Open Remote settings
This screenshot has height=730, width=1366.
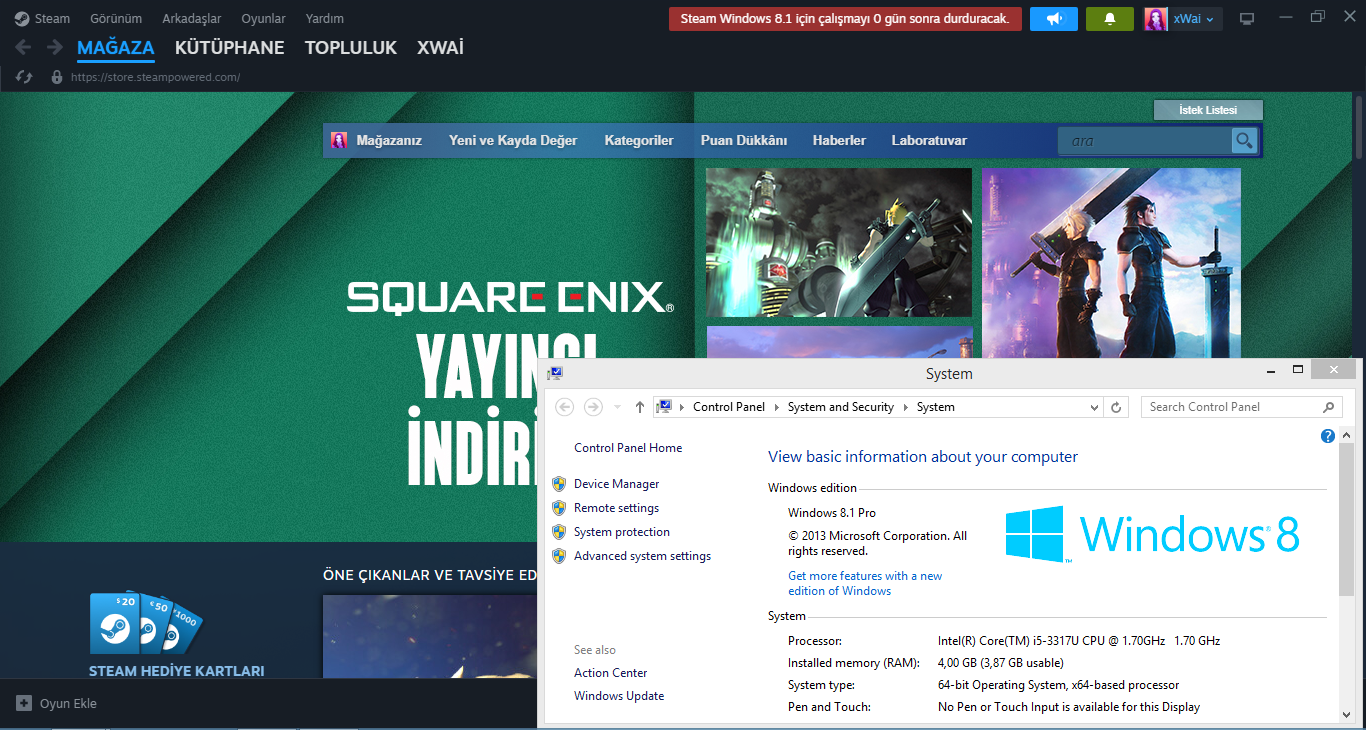pos(617,508)
